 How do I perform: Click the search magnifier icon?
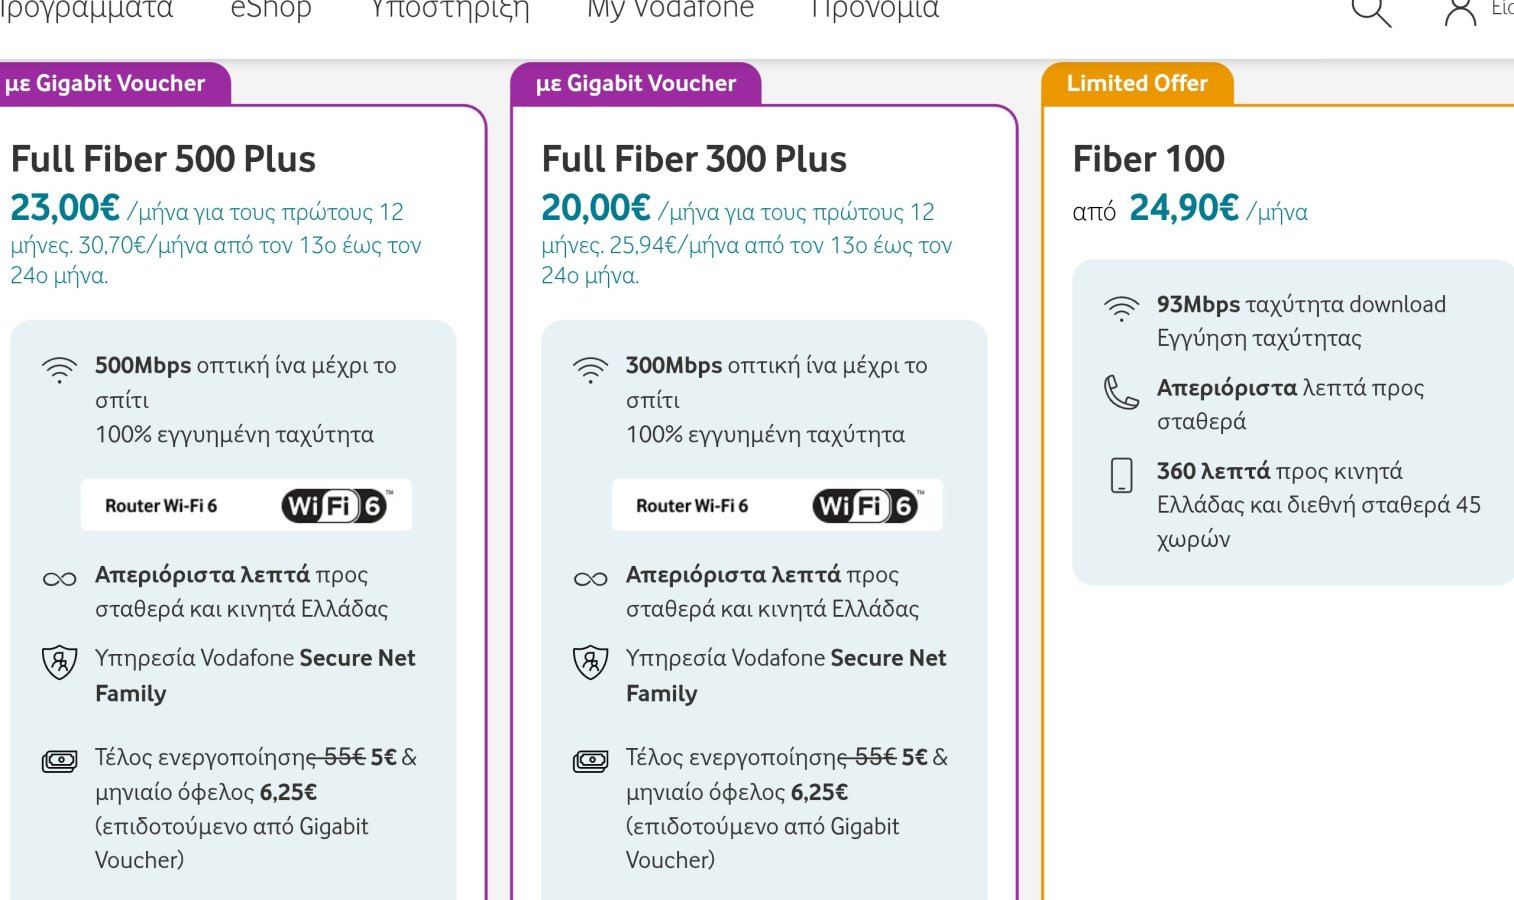[1371, 12]
